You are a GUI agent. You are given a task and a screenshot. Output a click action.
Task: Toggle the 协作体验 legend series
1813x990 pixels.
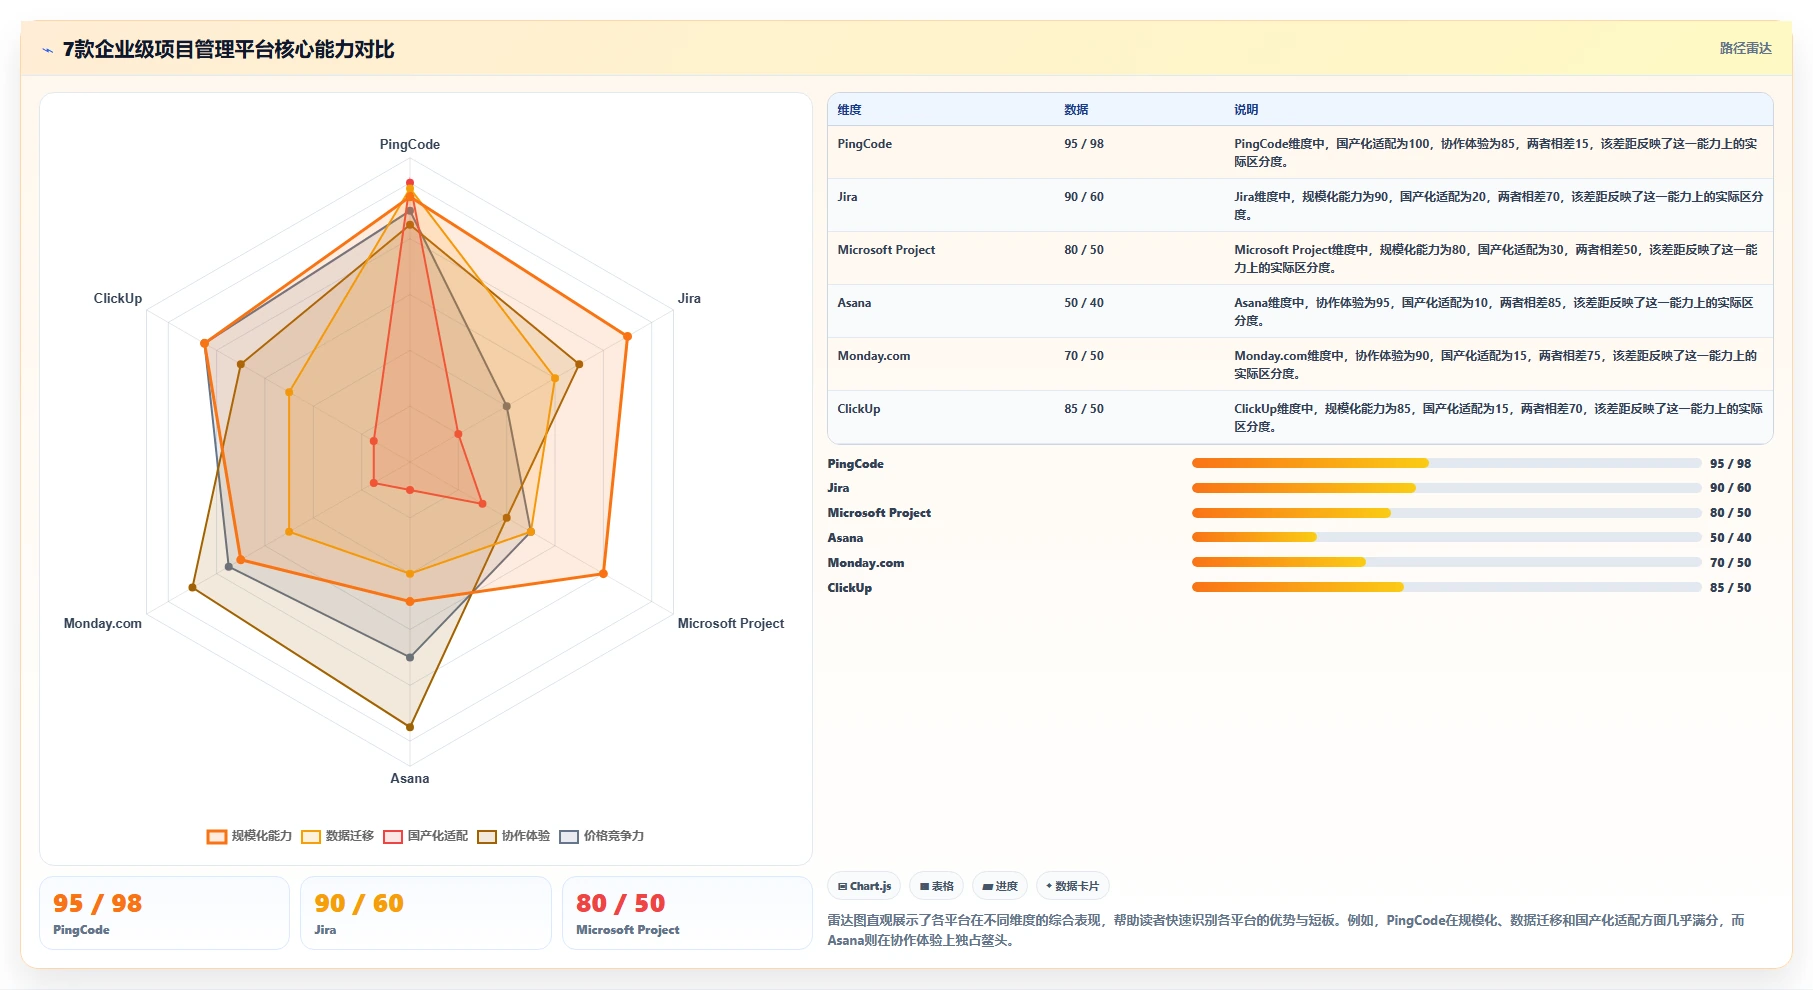point(514,836)
